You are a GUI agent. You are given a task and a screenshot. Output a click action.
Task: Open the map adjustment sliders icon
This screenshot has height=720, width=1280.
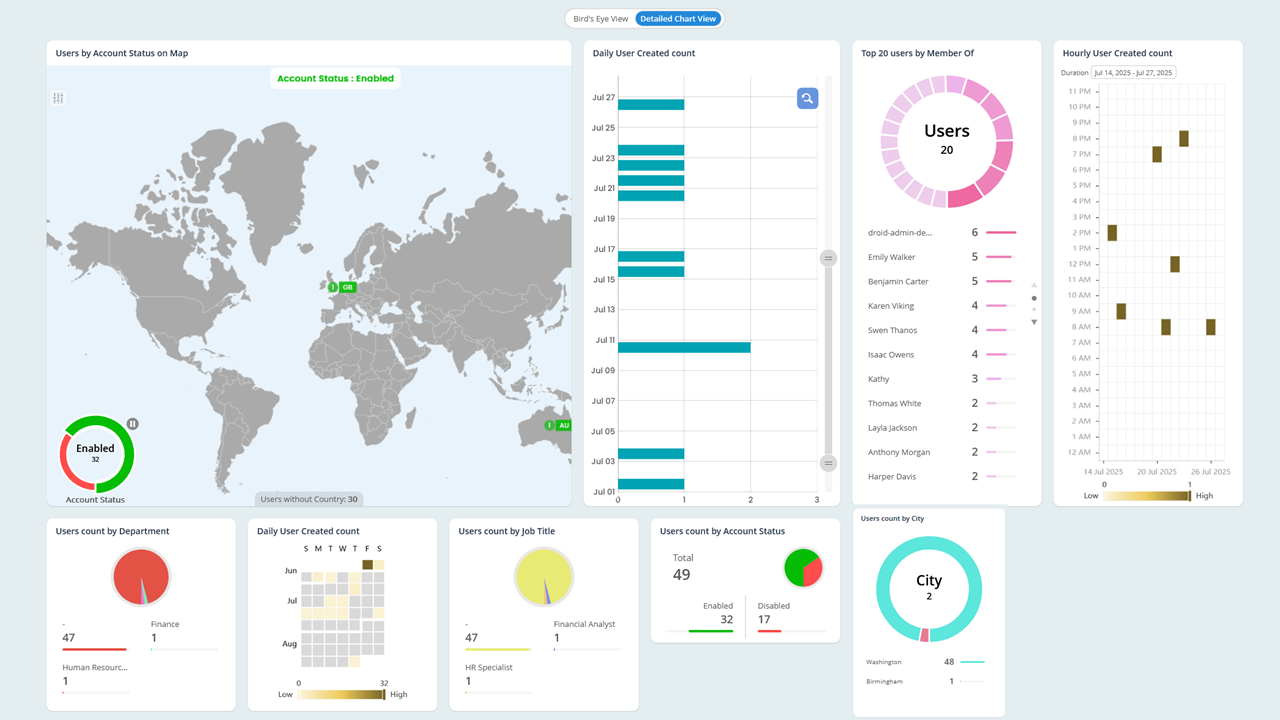click(58, 97)
